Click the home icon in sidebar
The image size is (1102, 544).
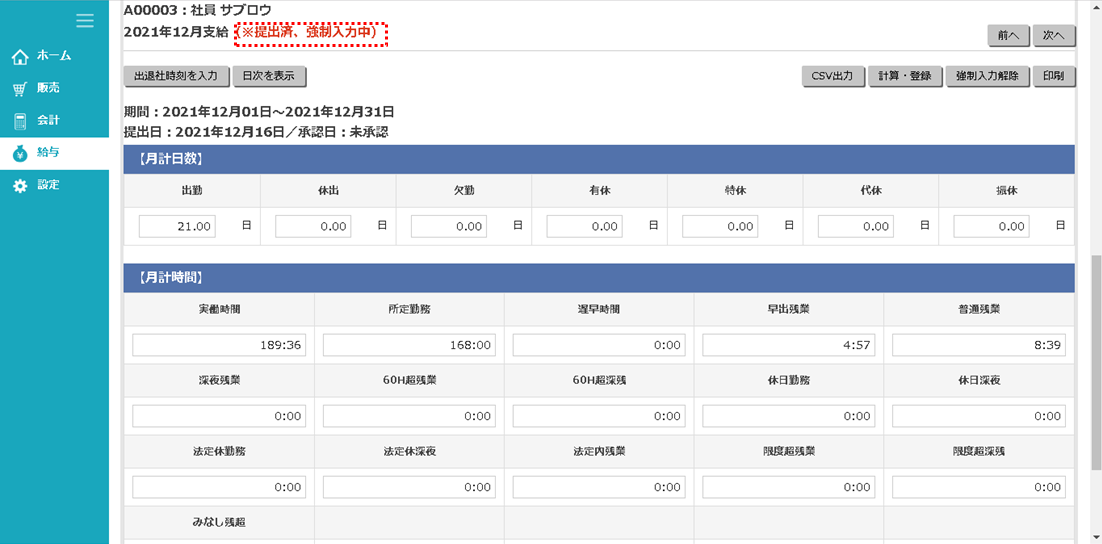[20, 56]
